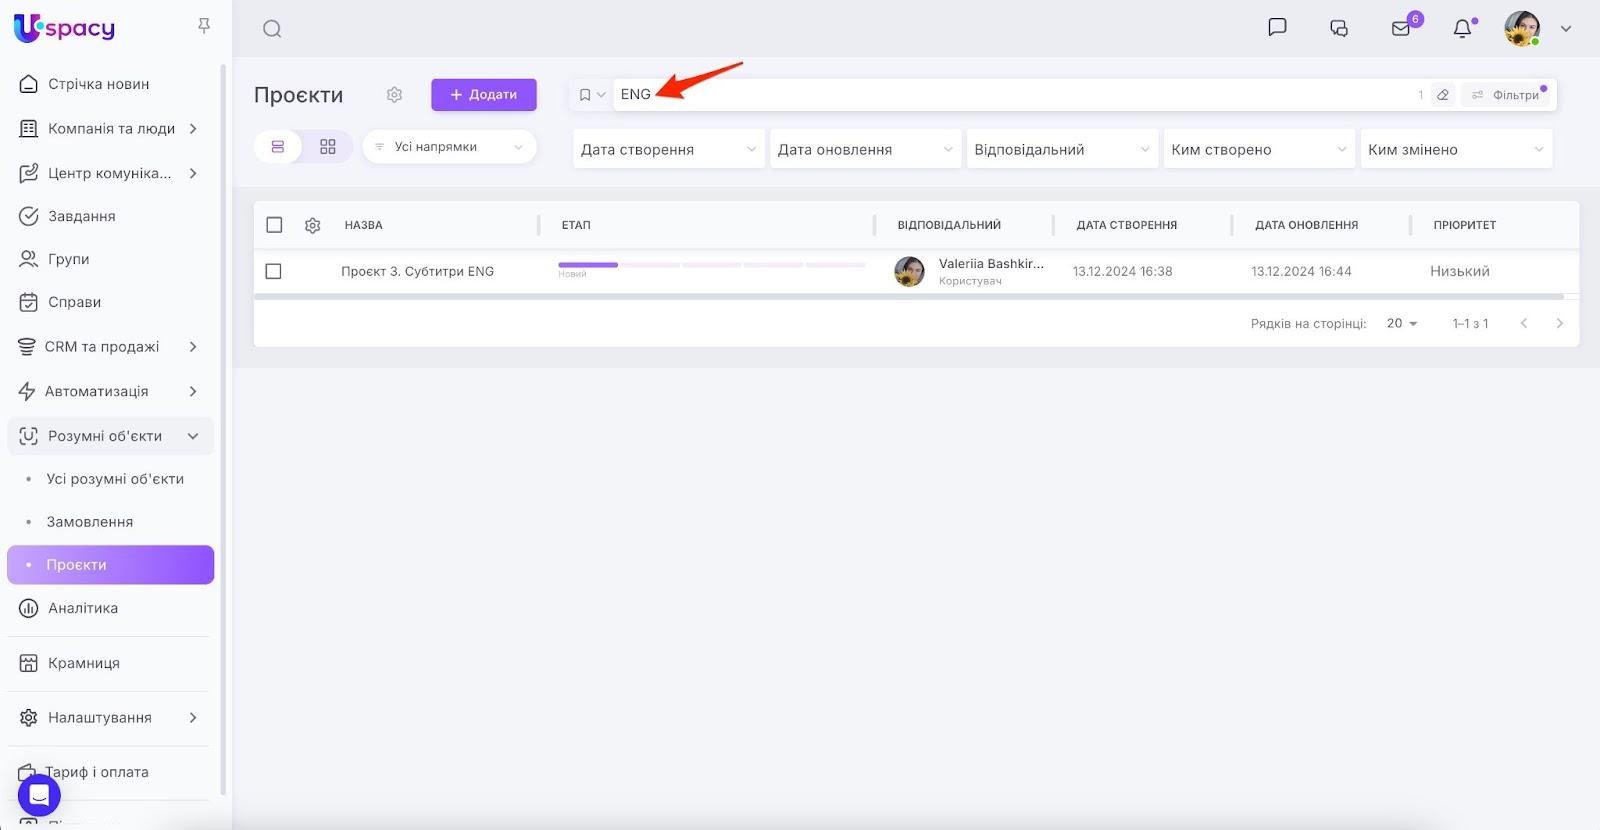The image size is (1600, 830).
Task: Click the Додати button
Action: pyautogui.click(x=484, y=95)
